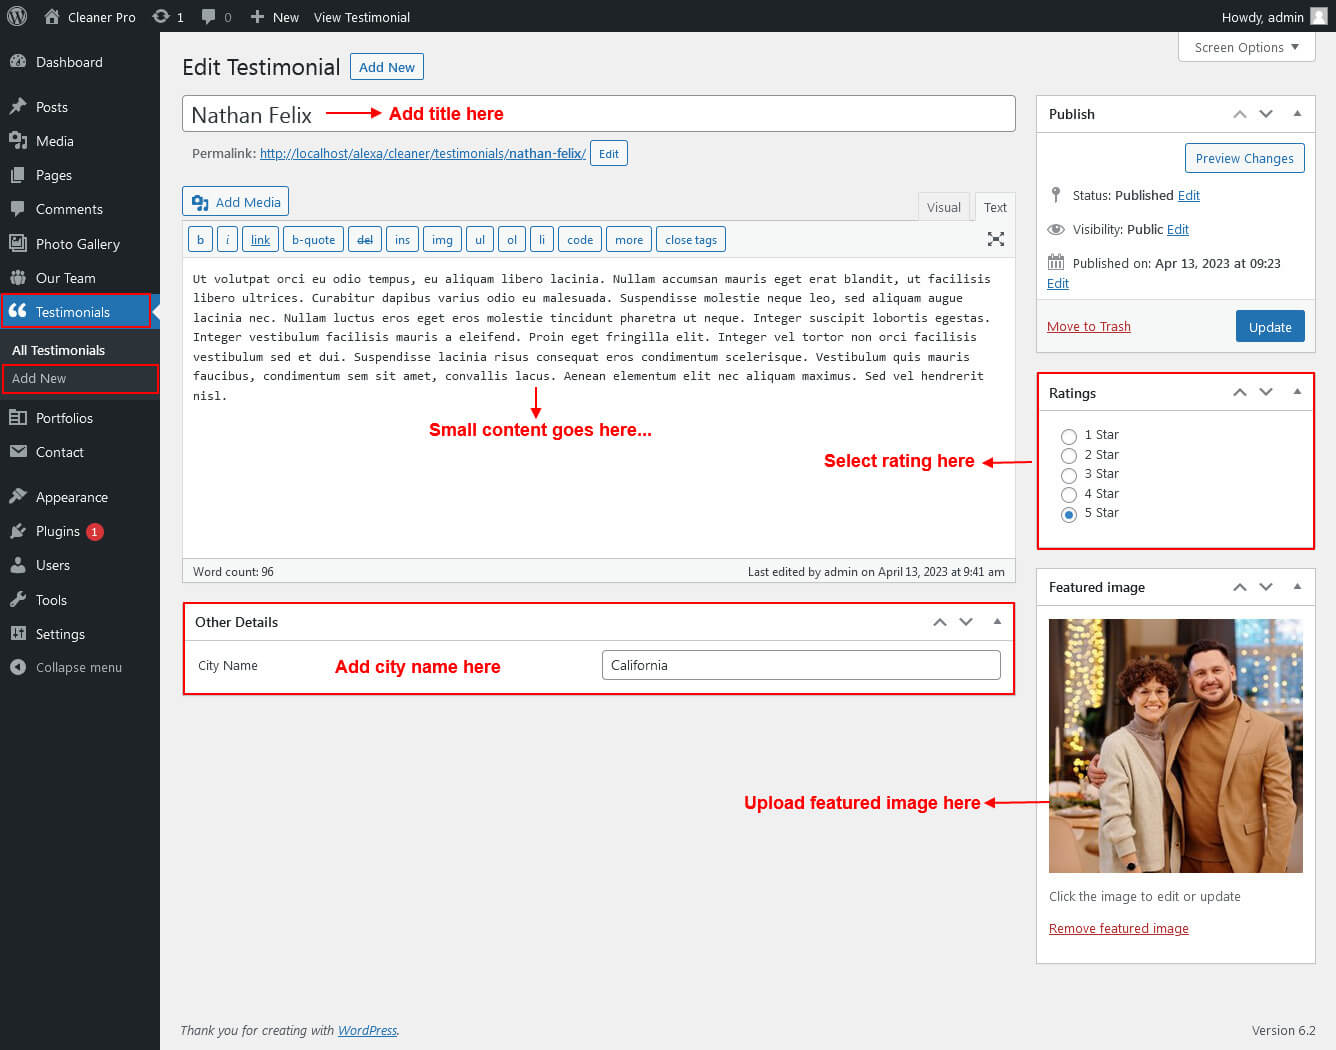Click the plus New icon in admin bar
1336x1050 pixels.
click(257, 17)
